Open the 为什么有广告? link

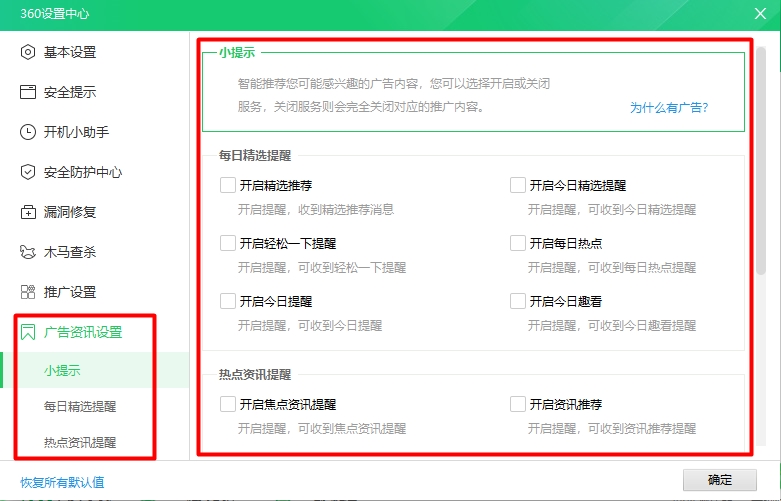point(669,108)
